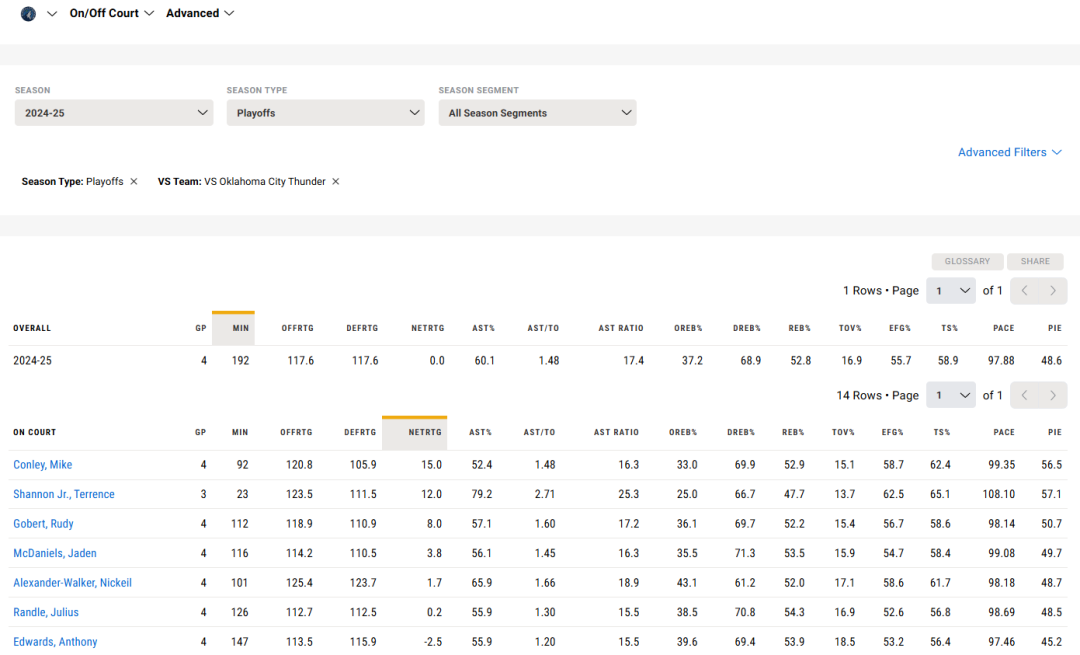Screen dimensions: 1080x655
Task: Open the Season Type Playoffs dropdown
Action: point(325,113)
